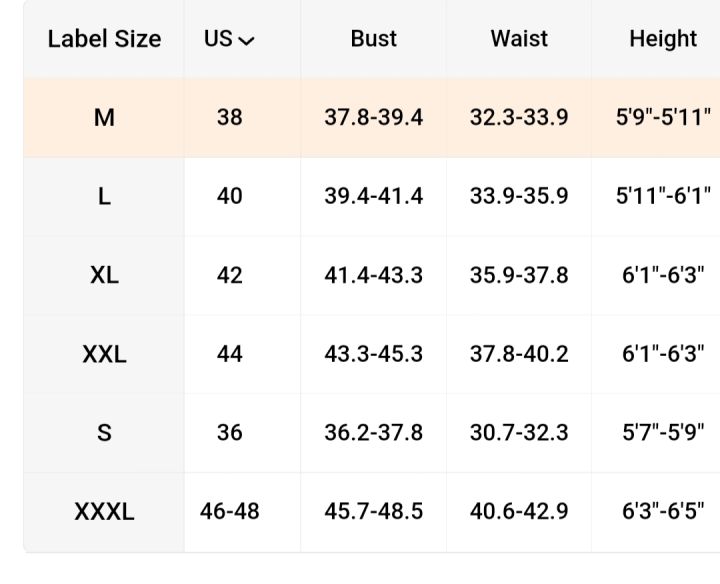
Task: Select the XXL label size cell
Action: point(104,354)
